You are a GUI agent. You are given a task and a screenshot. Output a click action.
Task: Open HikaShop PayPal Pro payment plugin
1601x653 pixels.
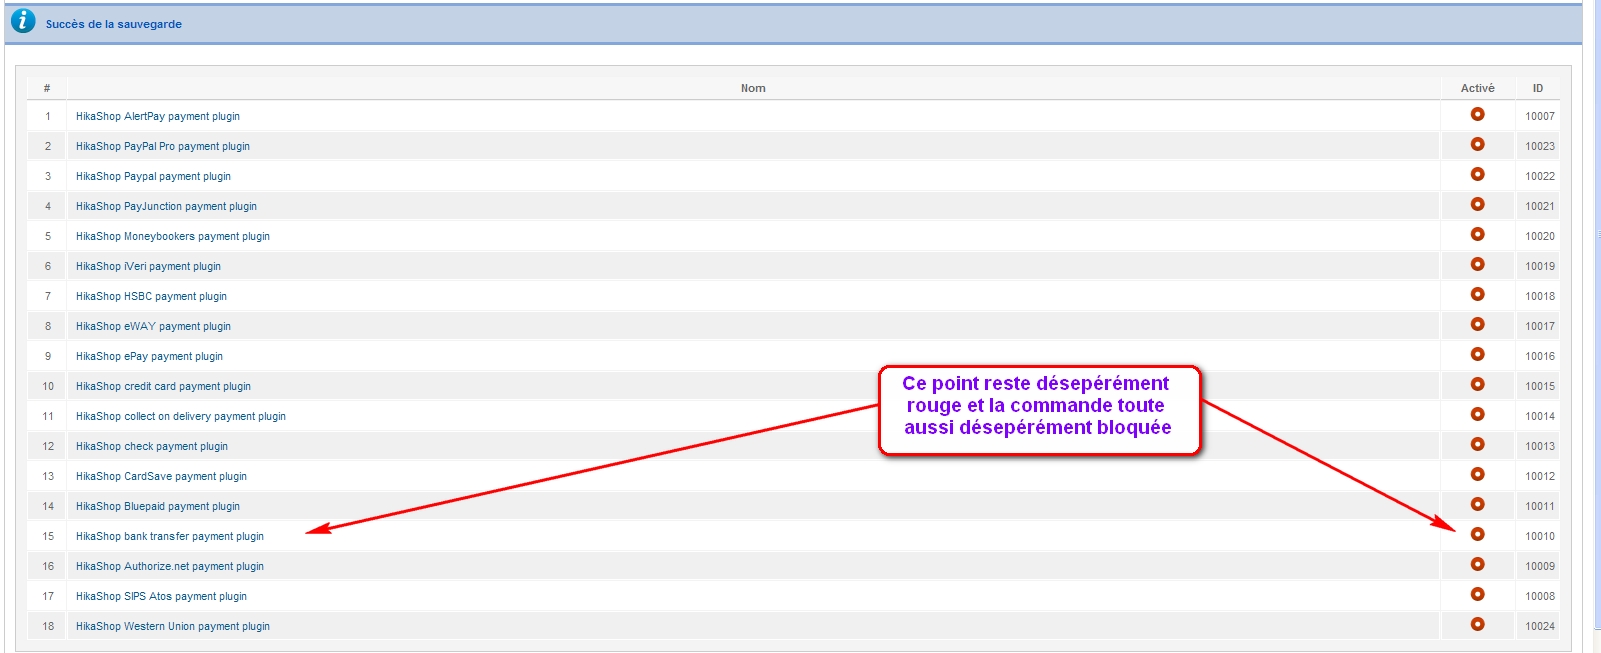click(163, 147)
